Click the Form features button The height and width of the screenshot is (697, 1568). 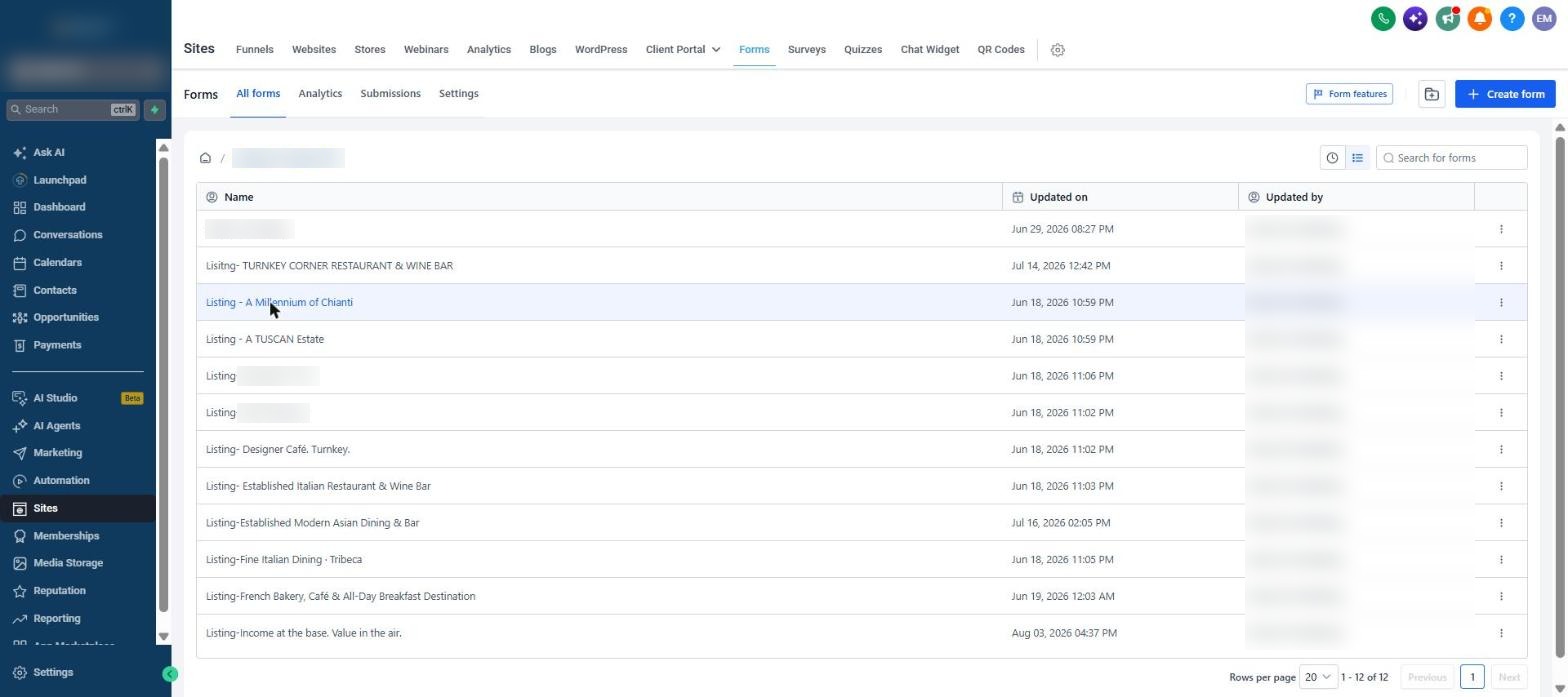(x=1349, y=94)
